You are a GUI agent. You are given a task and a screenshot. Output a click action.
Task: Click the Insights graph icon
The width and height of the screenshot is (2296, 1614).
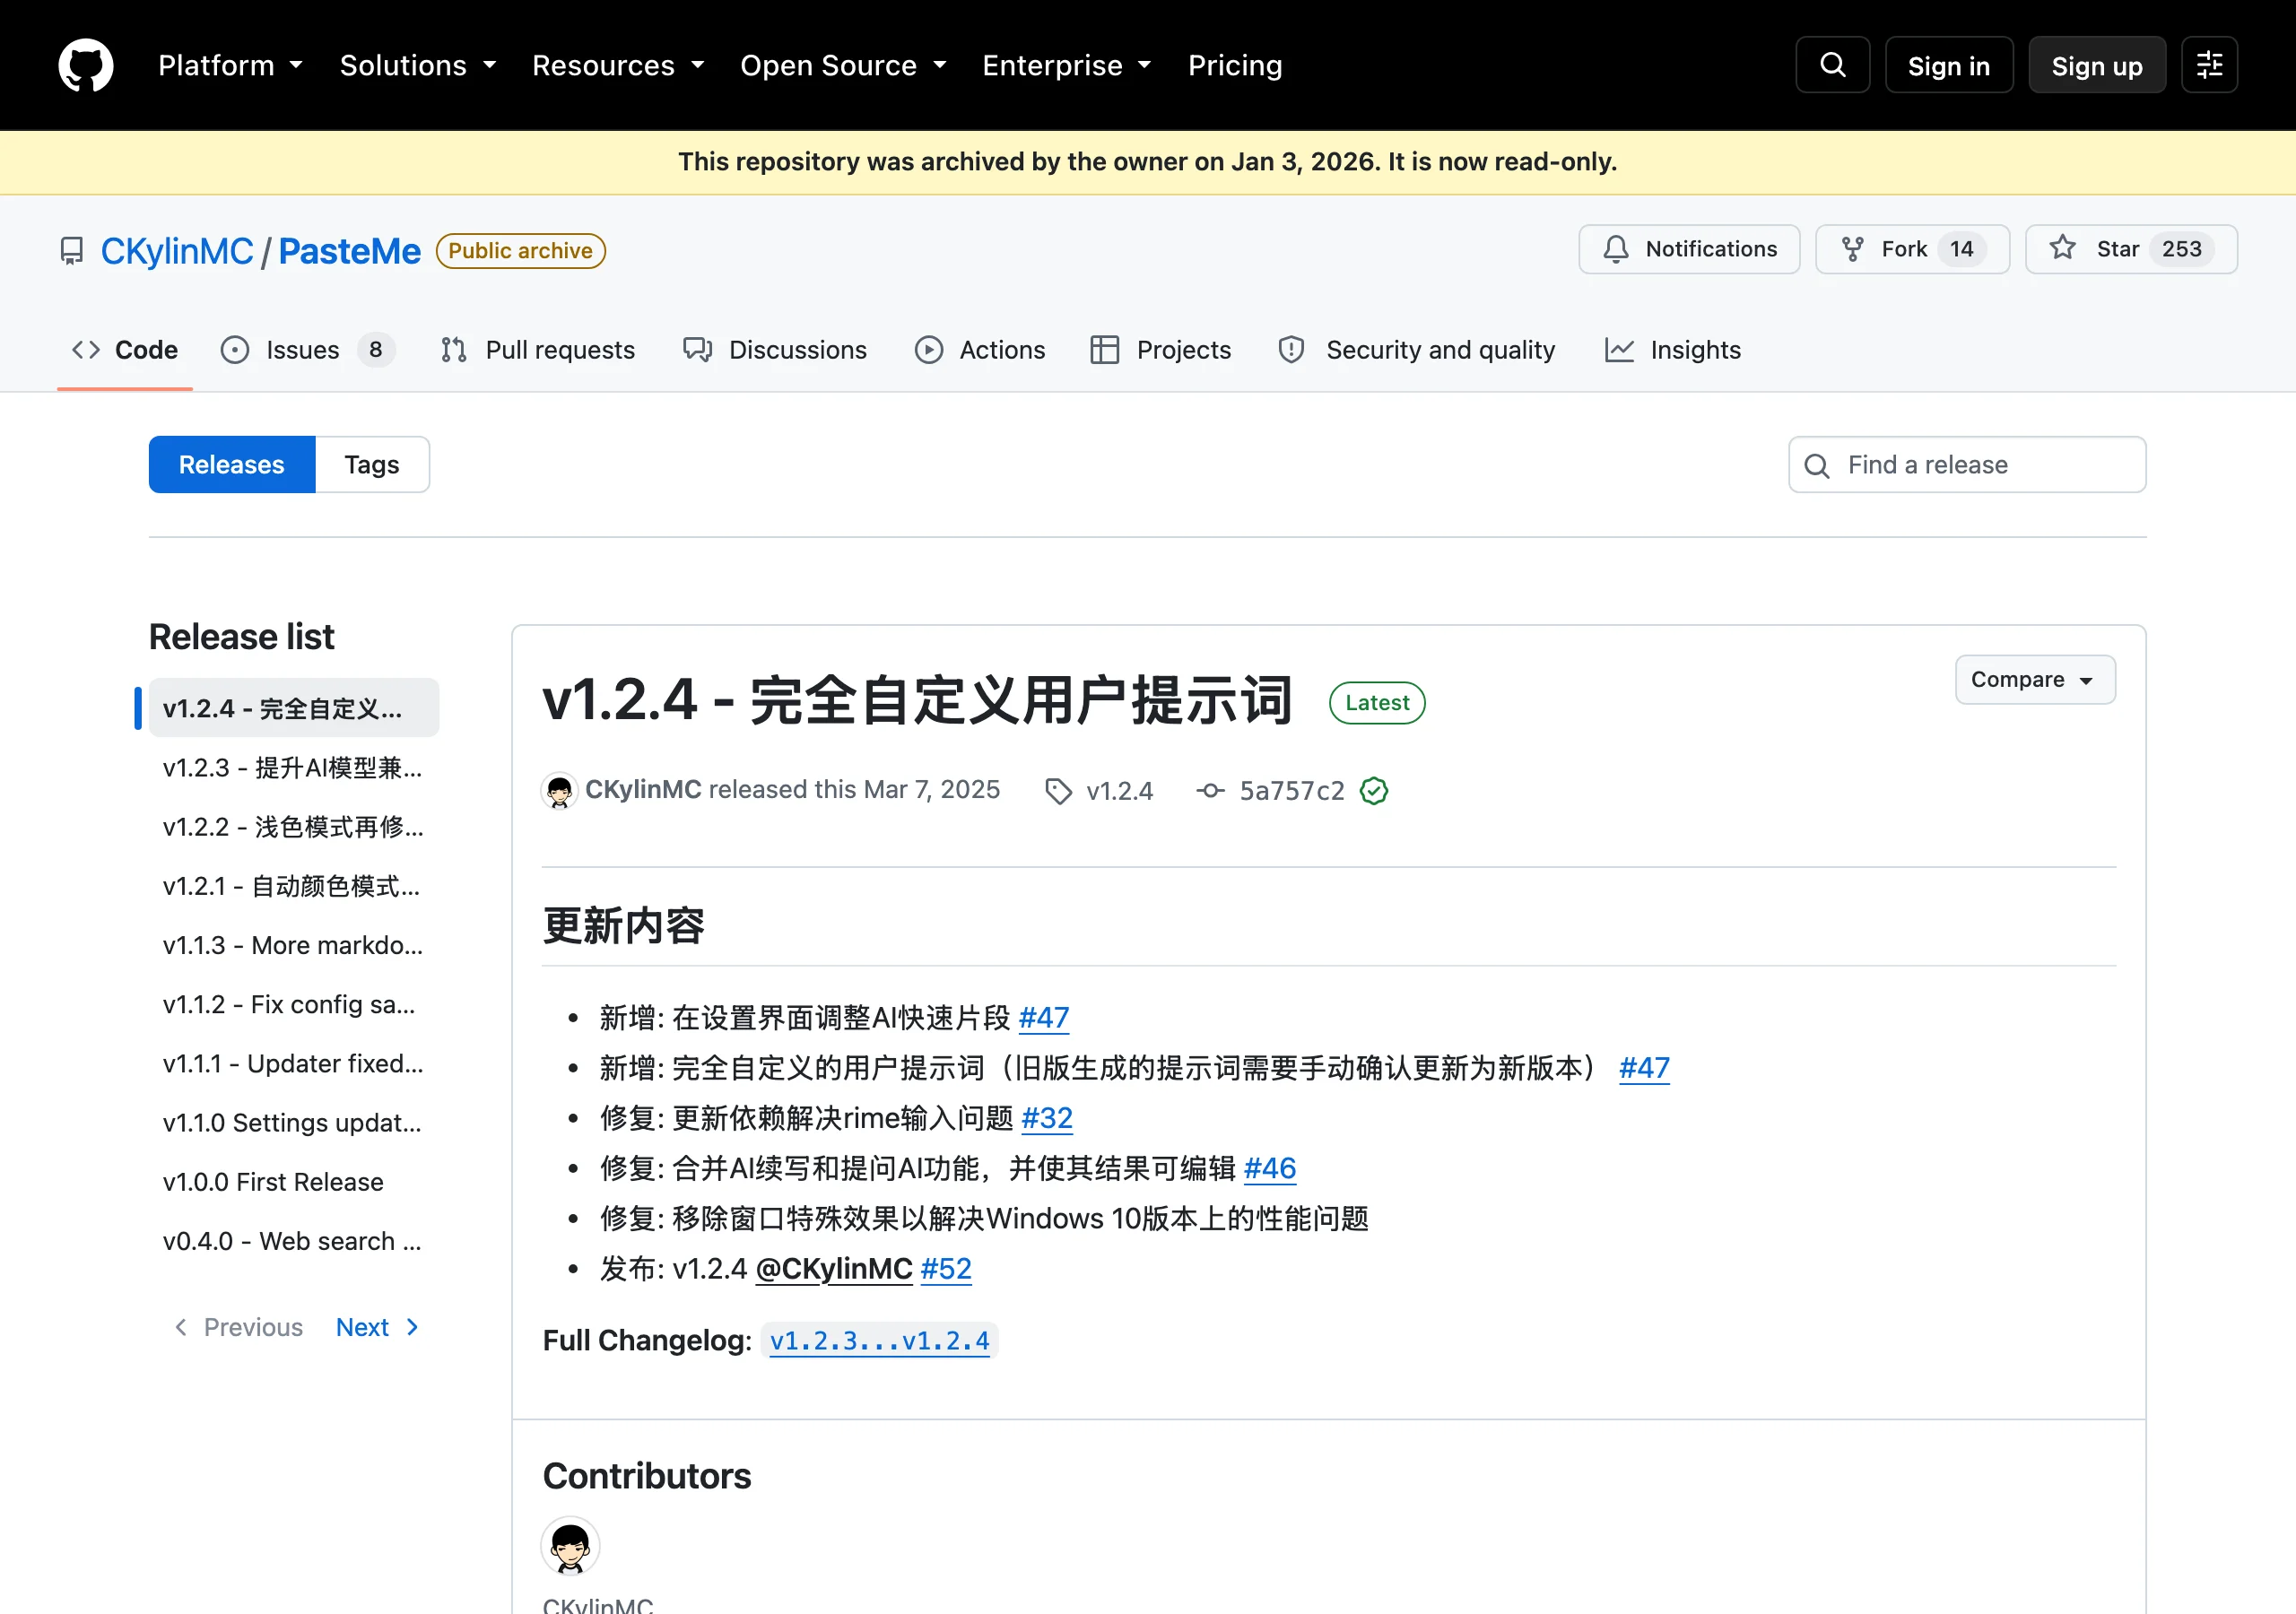tap(1620, 350)
